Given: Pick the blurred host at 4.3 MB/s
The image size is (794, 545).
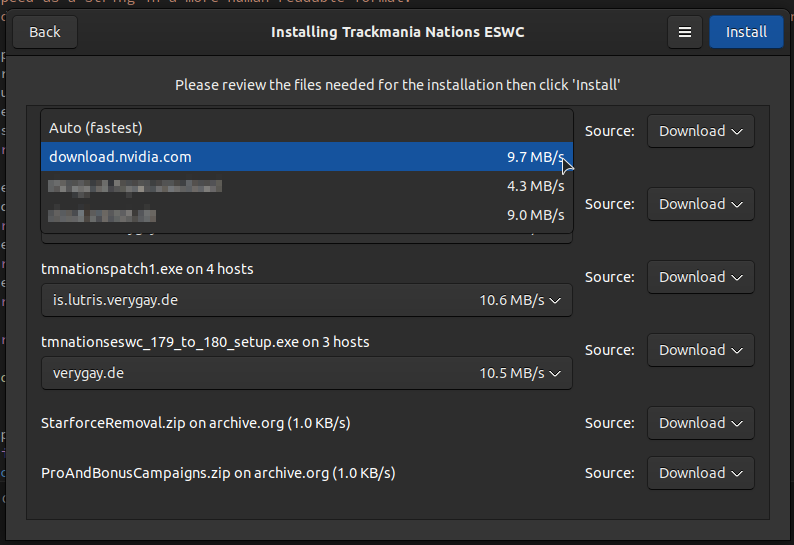Looking at the screenshot, I should click(x=307, y=186).
